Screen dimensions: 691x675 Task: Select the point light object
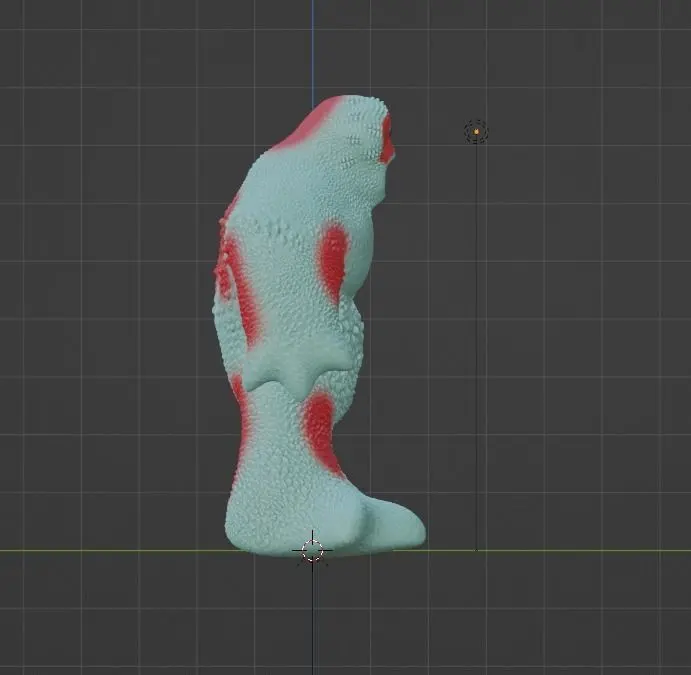(476, 131)
